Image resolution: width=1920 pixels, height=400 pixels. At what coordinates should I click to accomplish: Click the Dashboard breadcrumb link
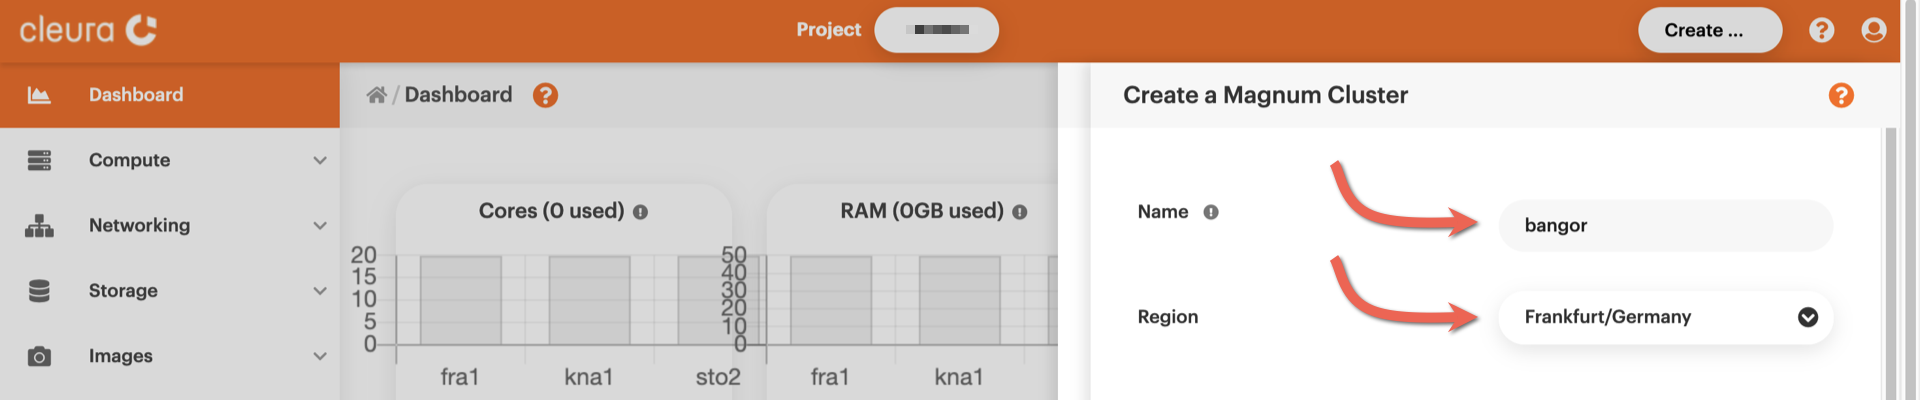[458, 95]
